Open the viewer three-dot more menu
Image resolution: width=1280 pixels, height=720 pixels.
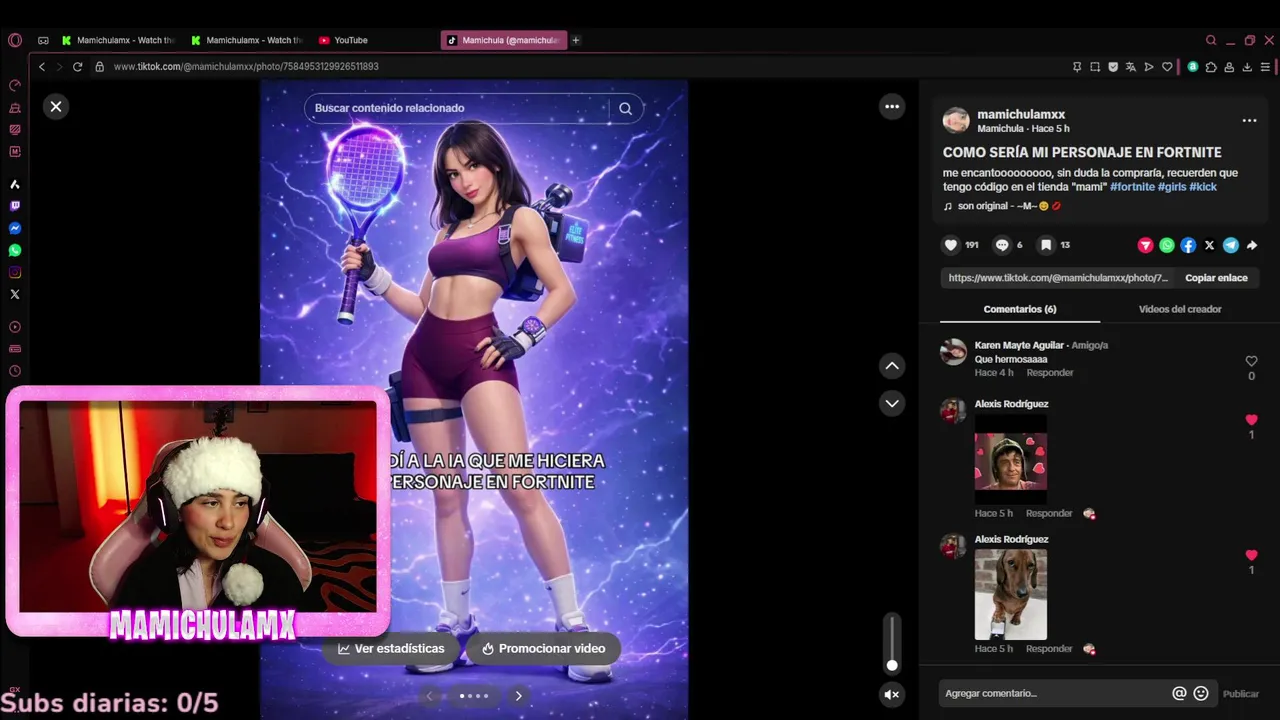click(892, 106)
